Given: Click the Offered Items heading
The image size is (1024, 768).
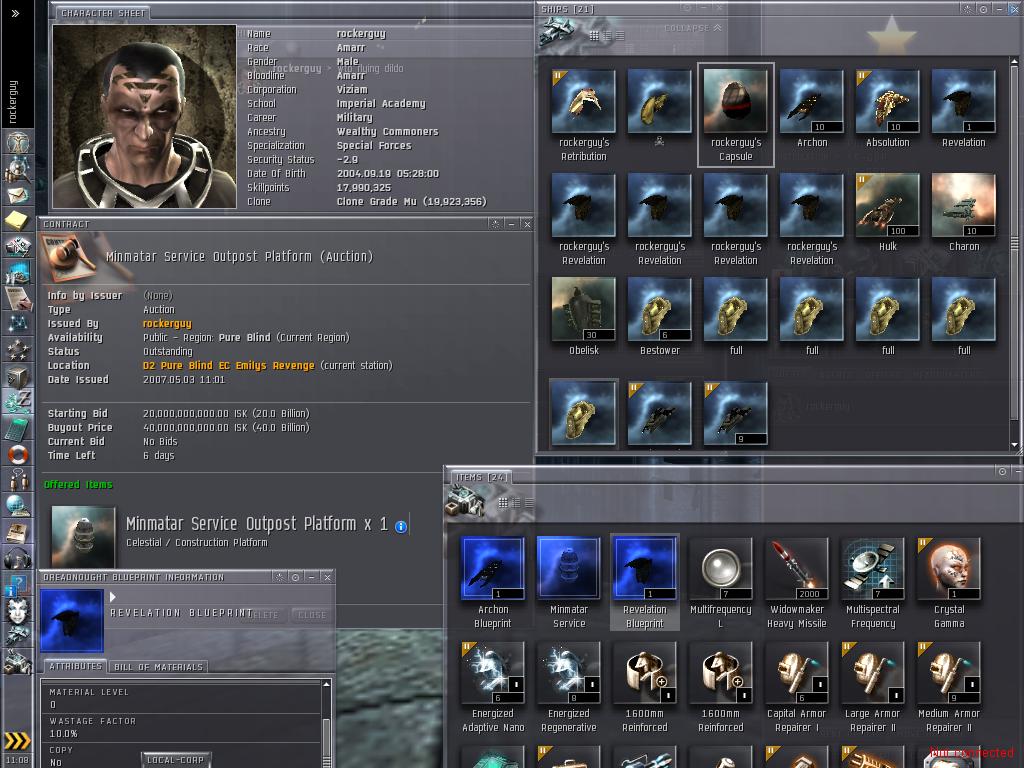Looking at the screenshot, I should click(x=78, y=485).
